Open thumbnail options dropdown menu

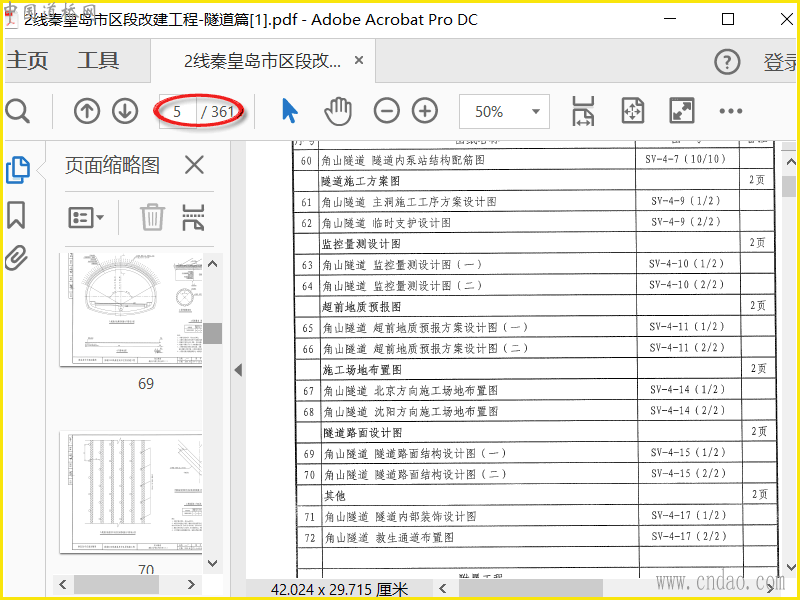[85, 217]
